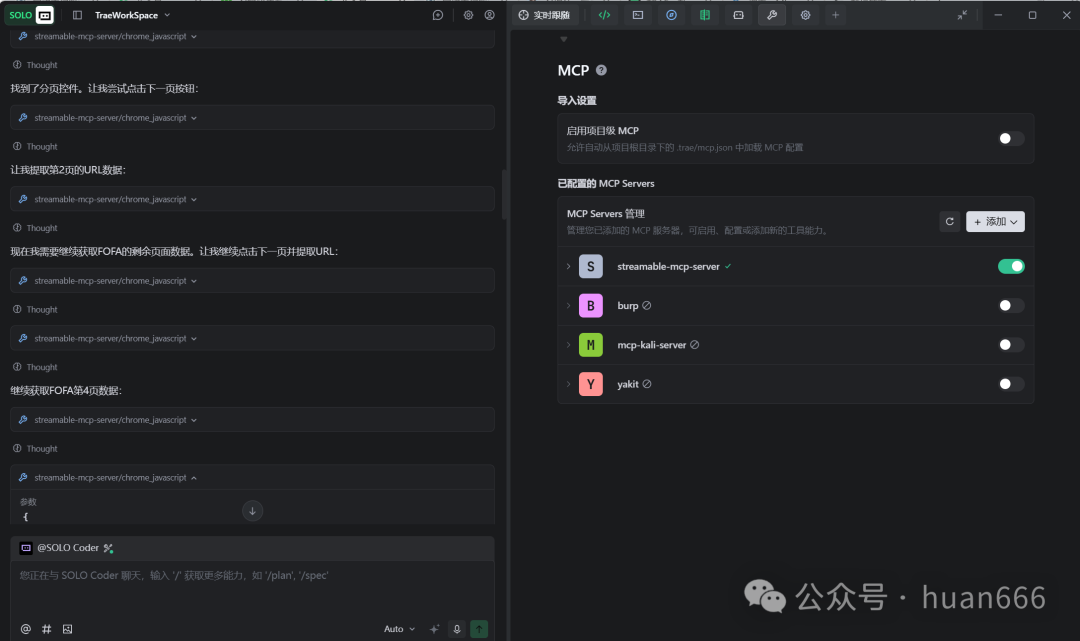1080x641 pixels.
Task: Click the @ mention icon in chat
Action: point(26,629)
